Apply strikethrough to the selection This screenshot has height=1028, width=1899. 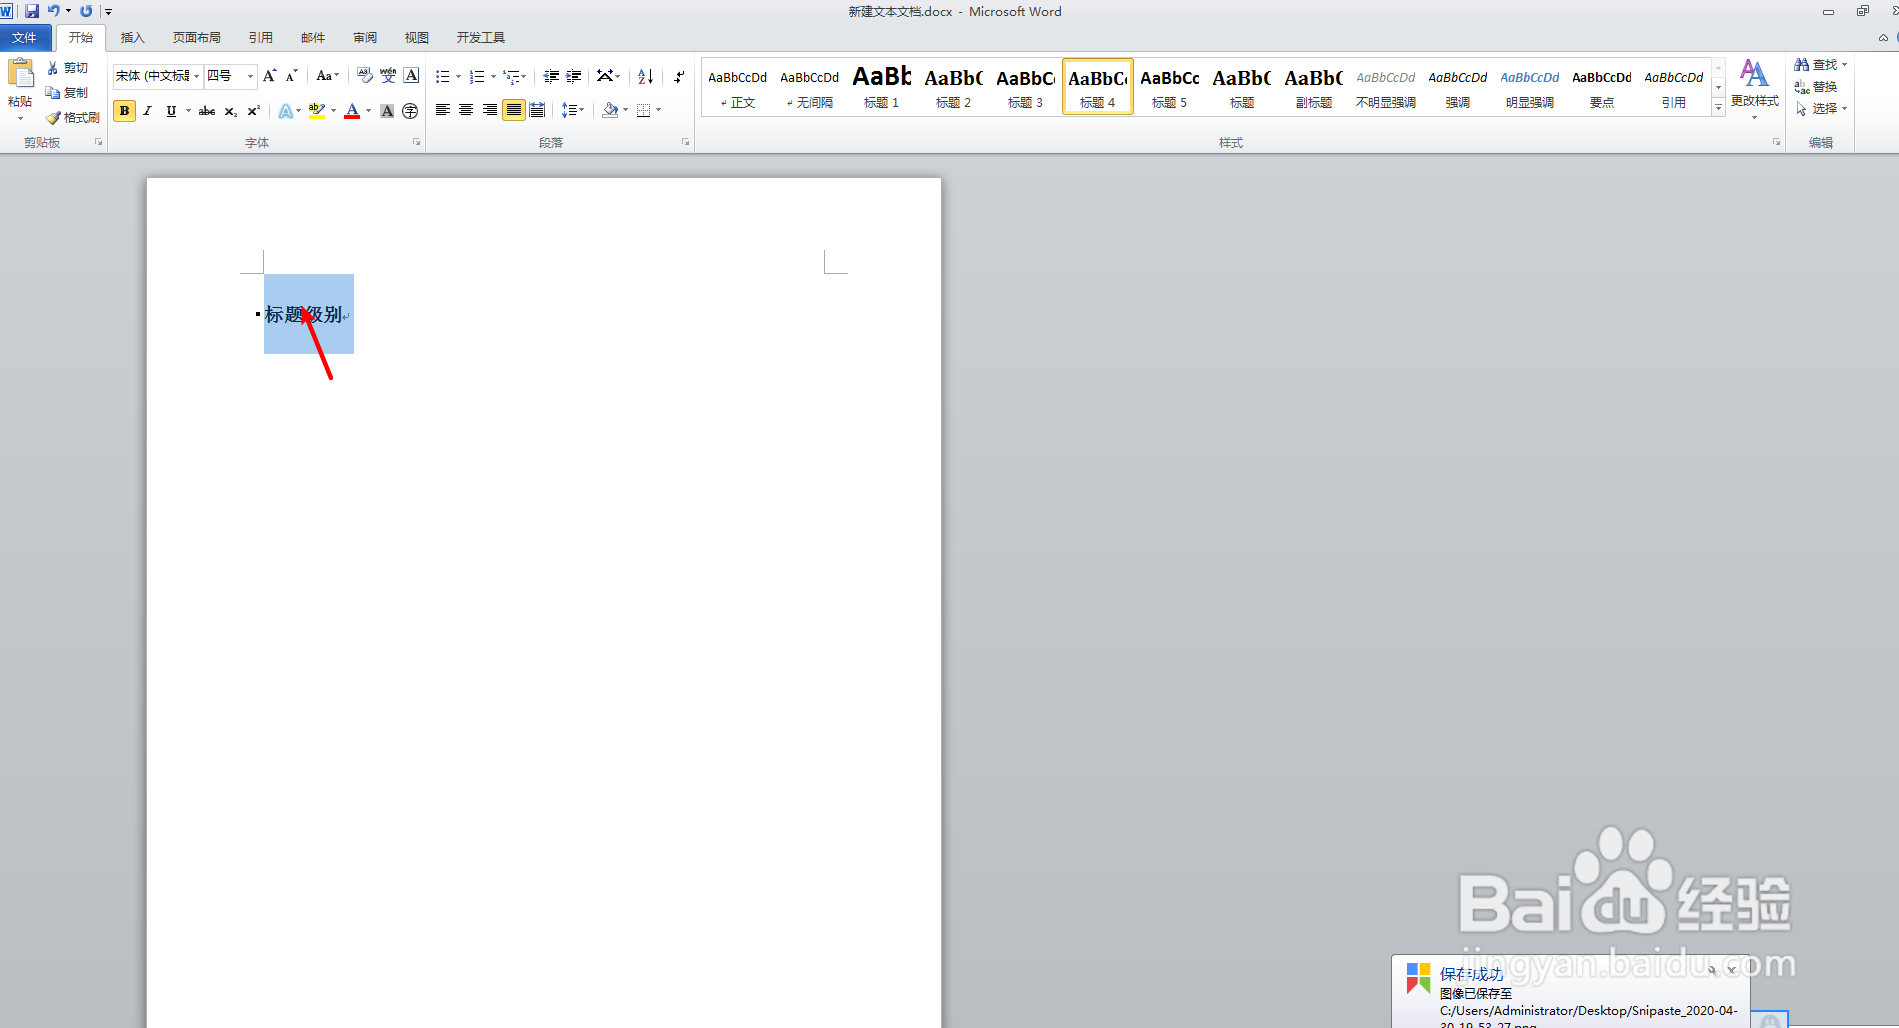click(x=205, y=111)
